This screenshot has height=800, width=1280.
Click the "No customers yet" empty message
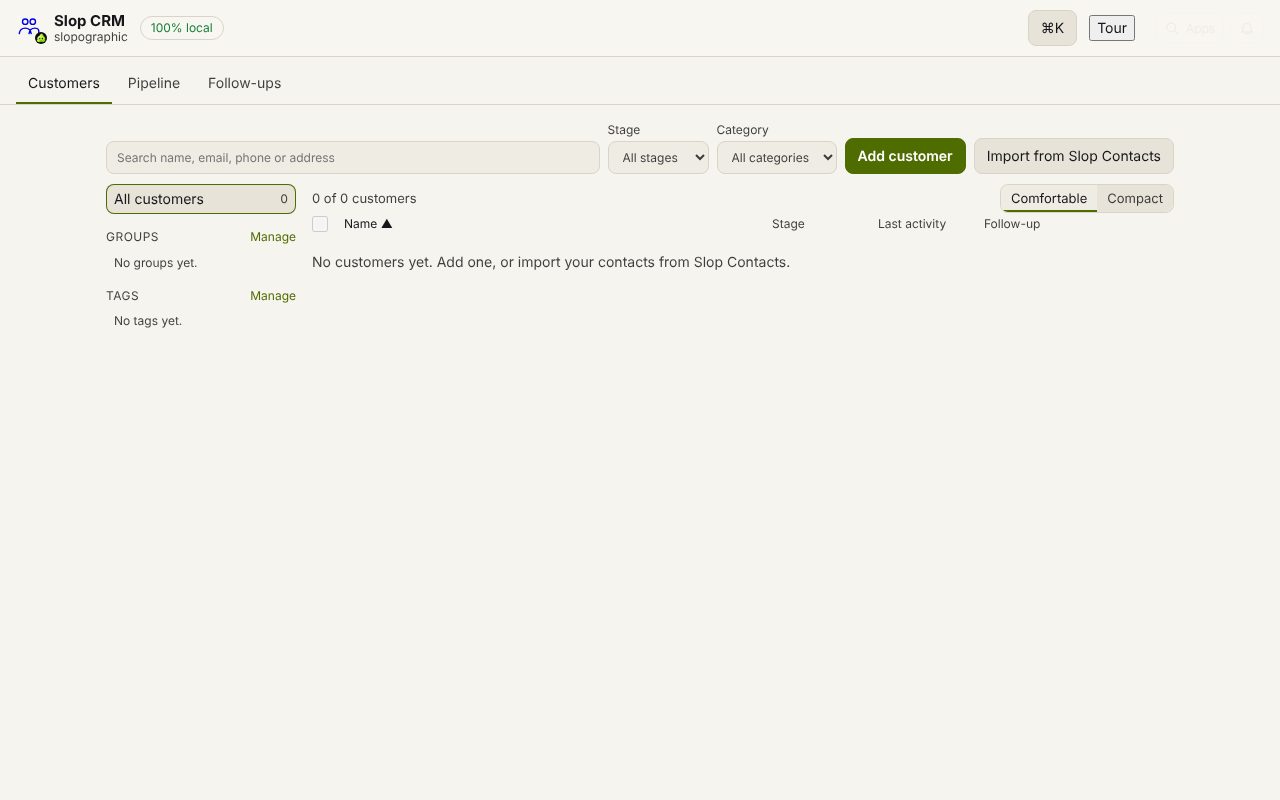551,262
